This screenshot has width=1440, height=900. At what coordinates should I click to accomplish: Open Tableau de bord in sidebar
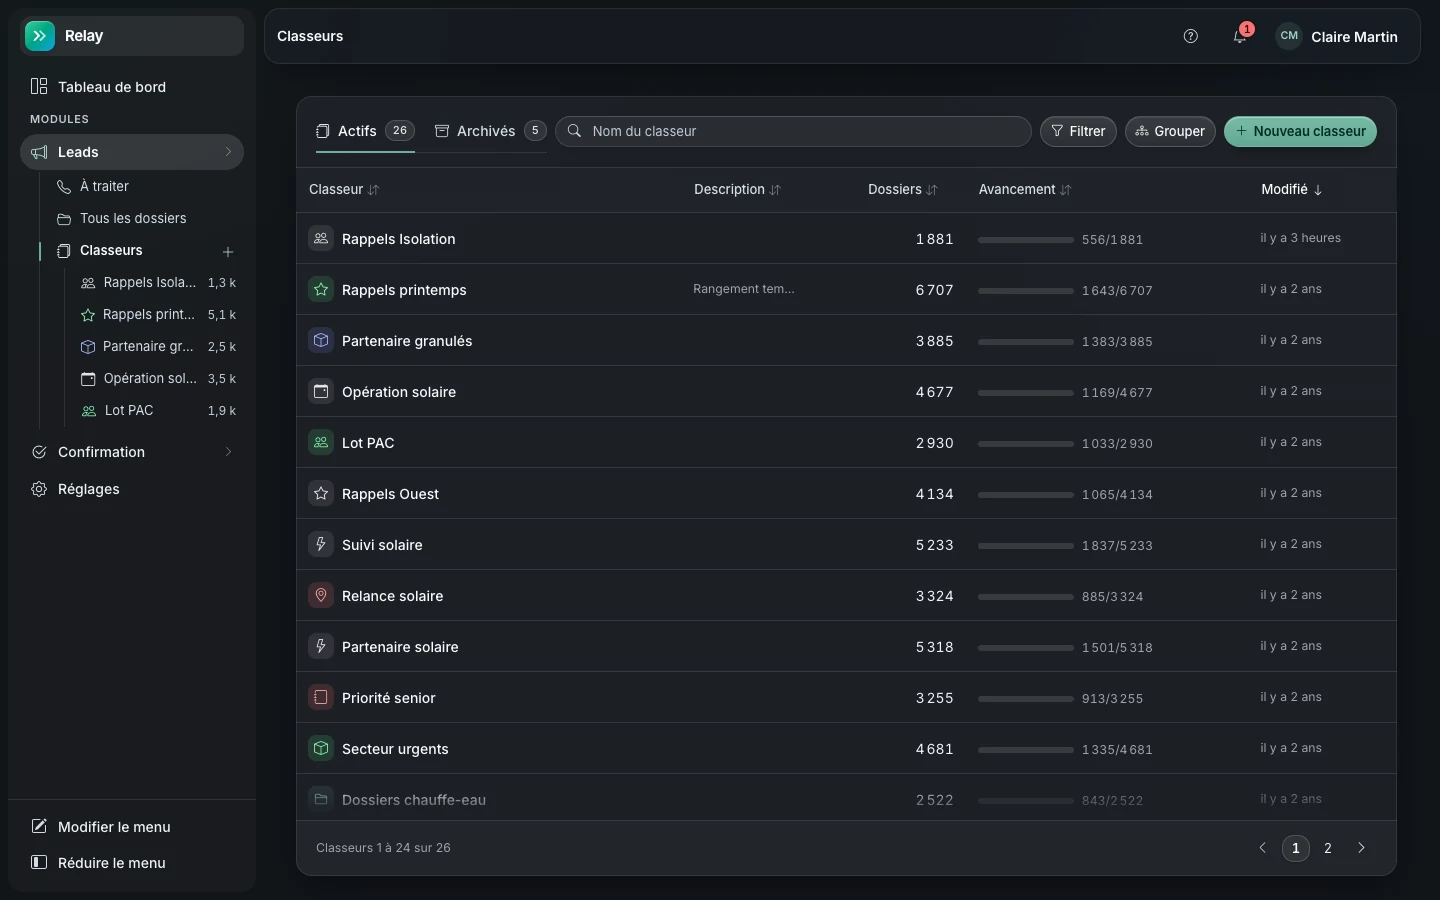132,87
